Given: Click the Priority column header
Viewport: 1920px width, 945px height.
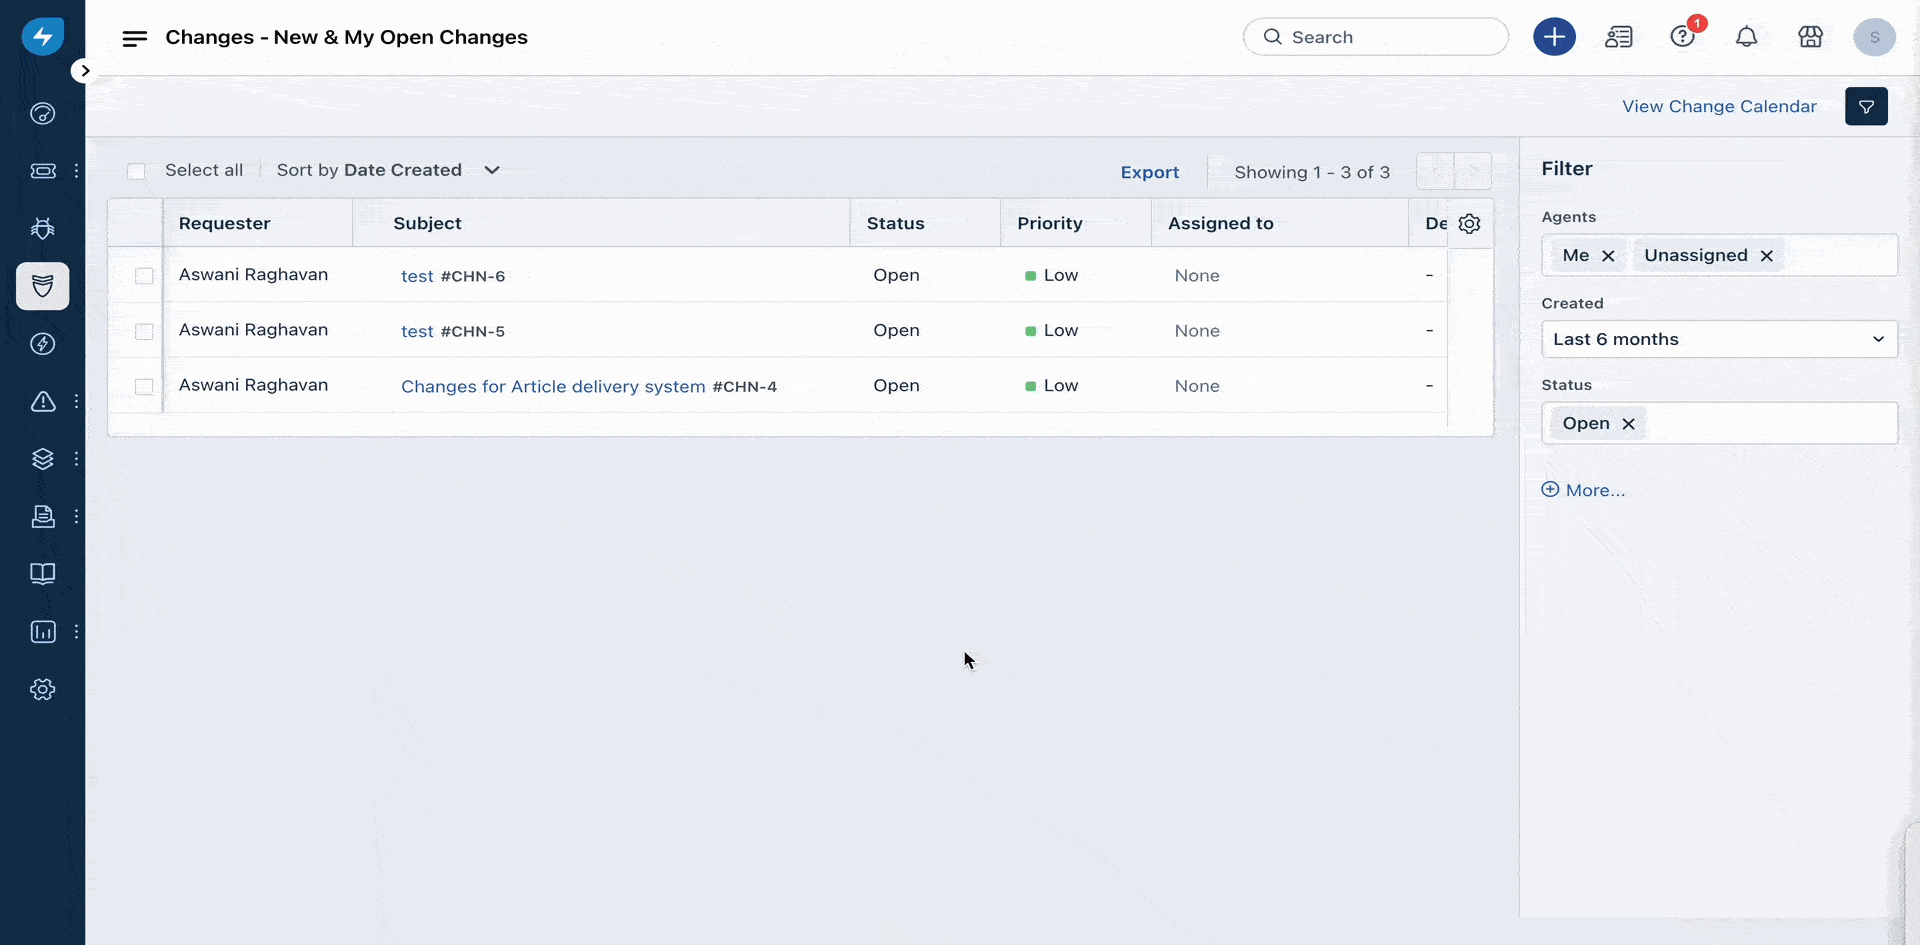Looking at the screenshot, I should pos(1050,223).
